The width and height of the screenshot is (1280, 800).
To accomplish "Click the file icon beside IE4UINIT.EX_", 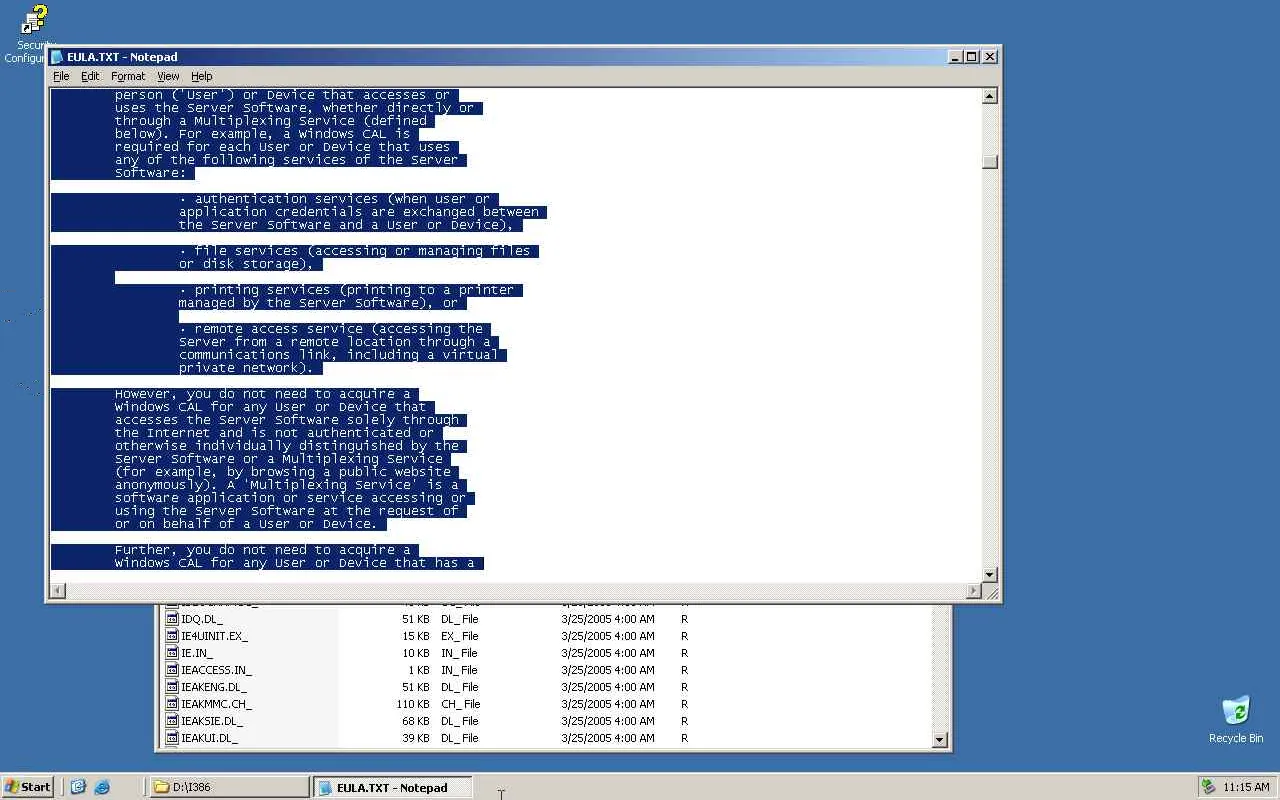I will (x=172, y=636).
